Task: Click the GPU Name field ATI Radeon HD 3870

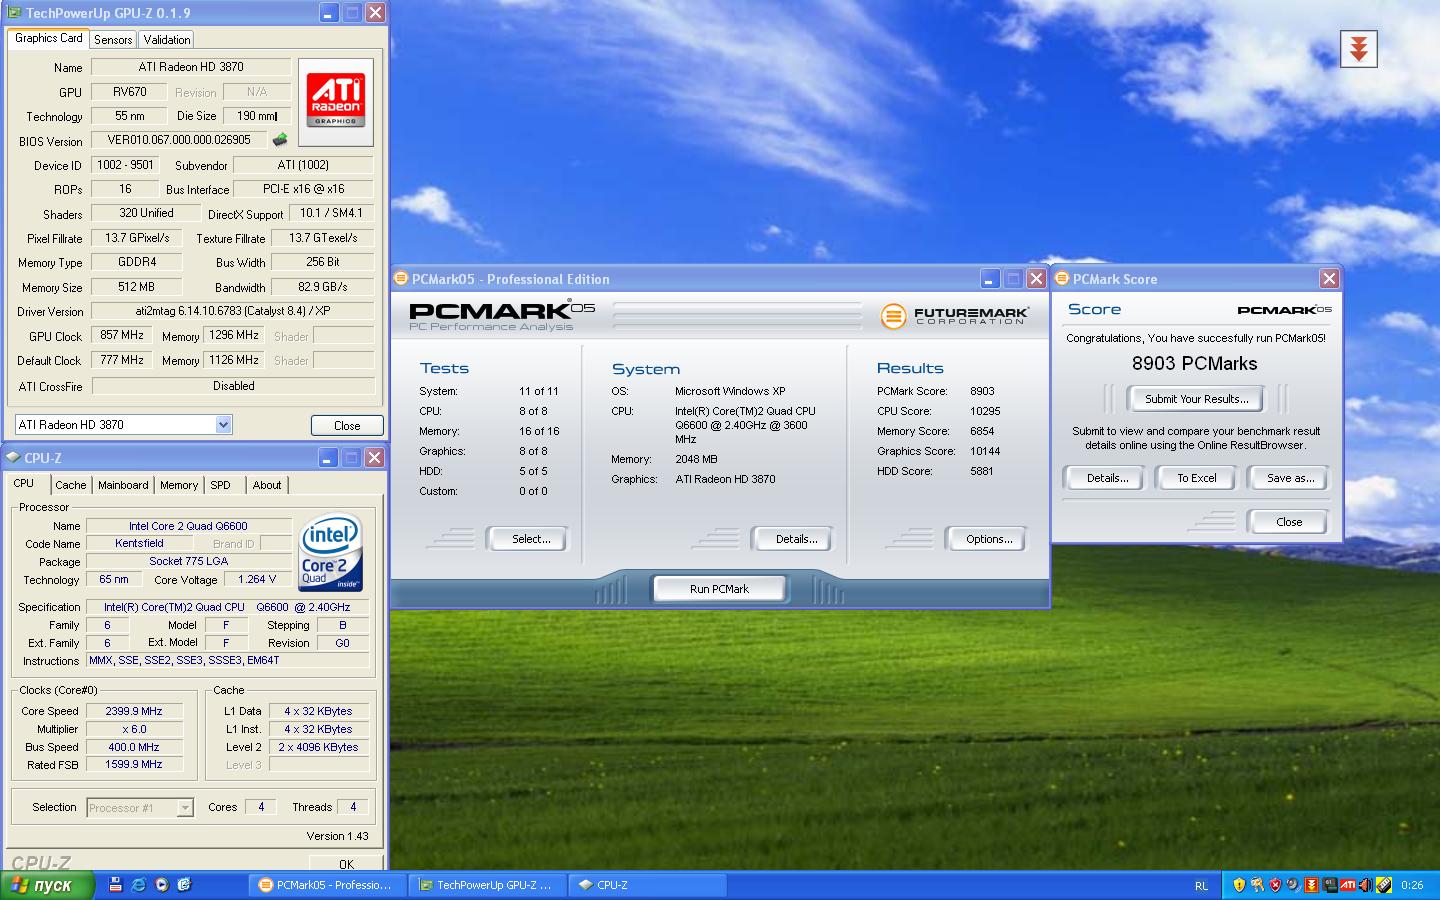Action: [191, 67]
